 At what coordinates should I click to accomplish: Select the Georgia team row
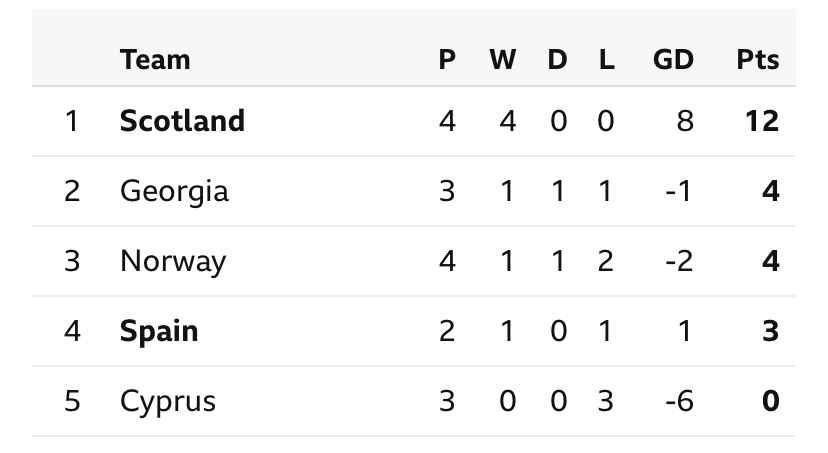tap(174, 191)
